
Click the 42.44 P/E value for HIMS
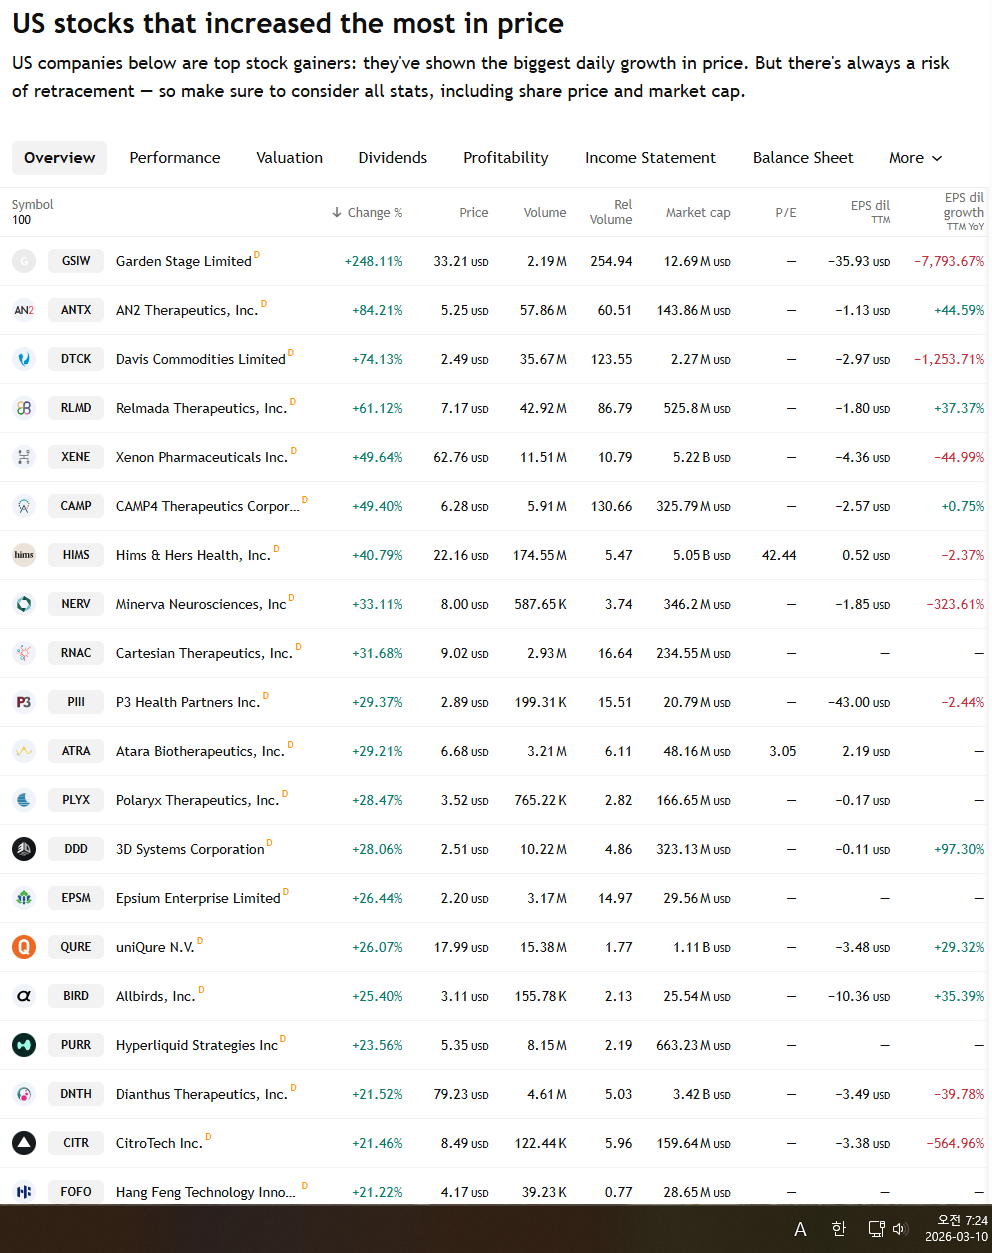tap(779, 555)
